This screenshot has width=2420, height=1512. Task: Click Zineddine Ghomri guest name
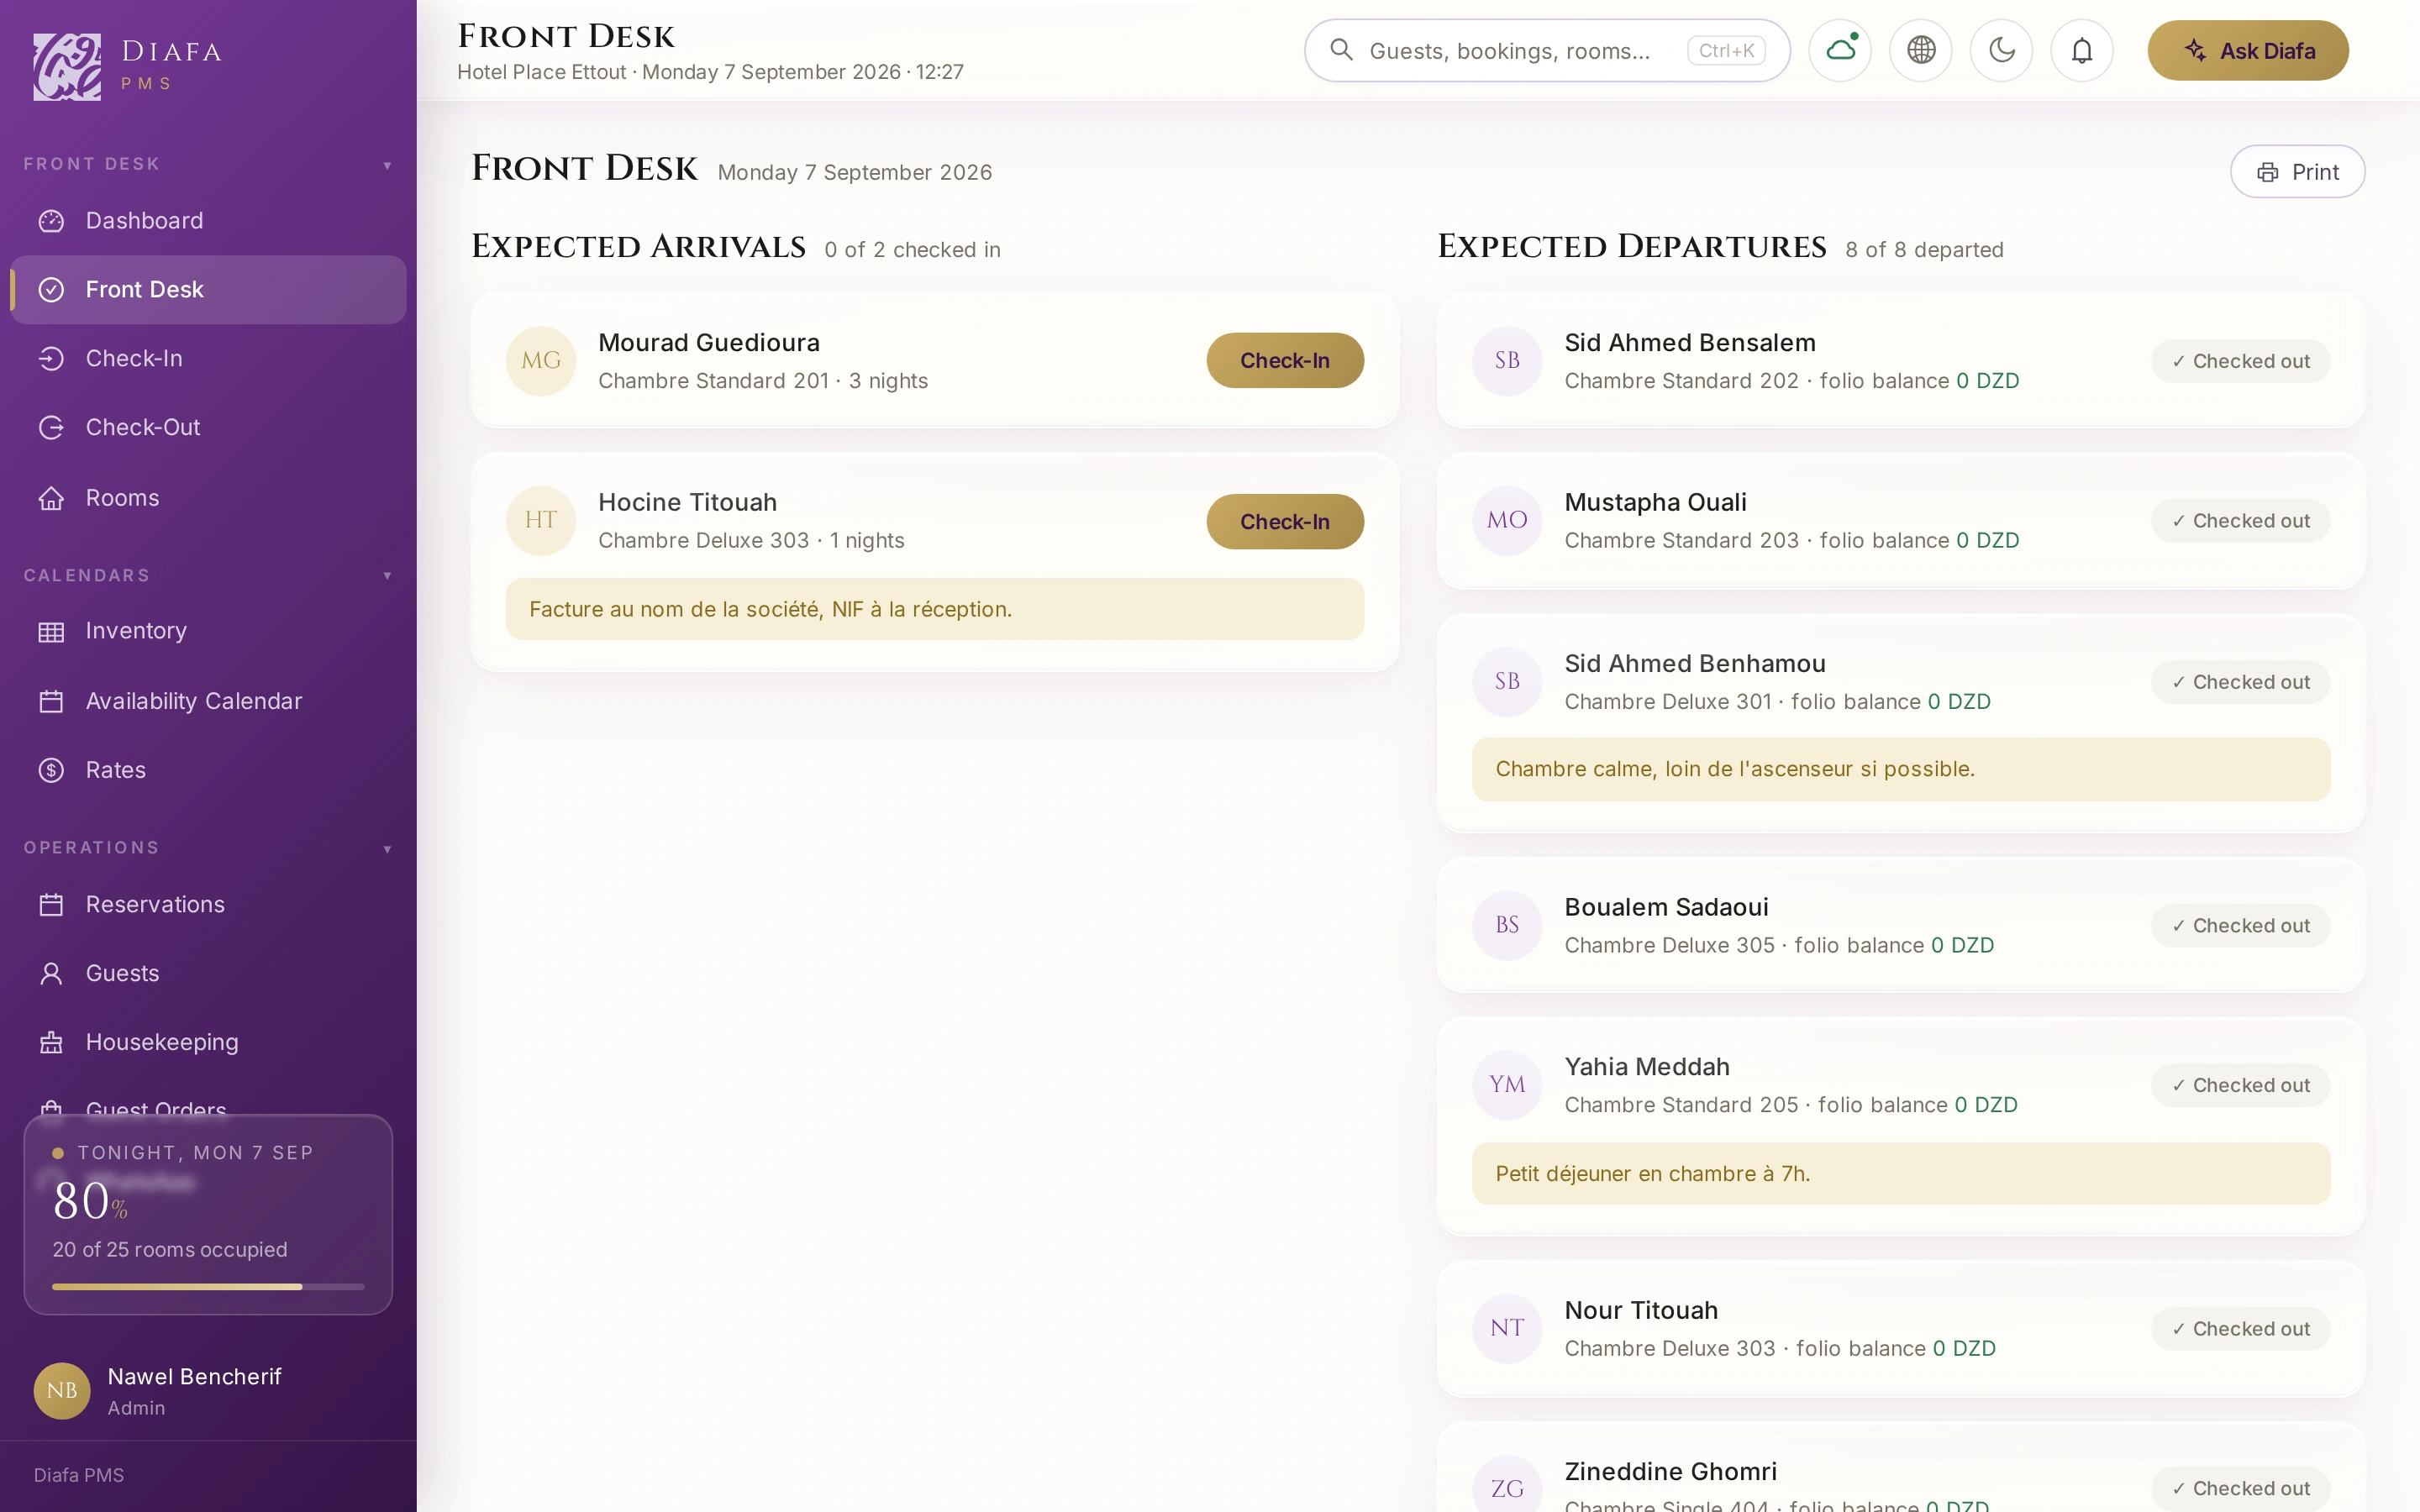pyautogui.click(x=1671, y=1472)
